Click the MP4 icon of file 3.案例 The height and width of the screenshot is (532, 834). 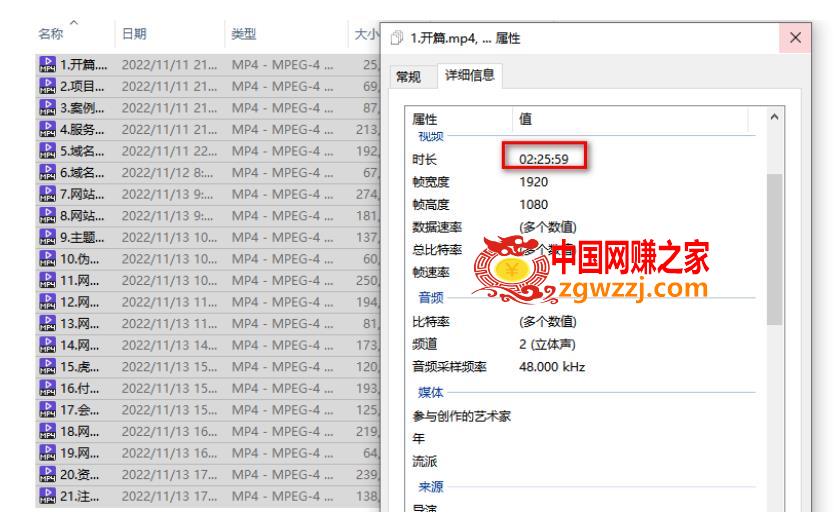click(x=47, y=107)
